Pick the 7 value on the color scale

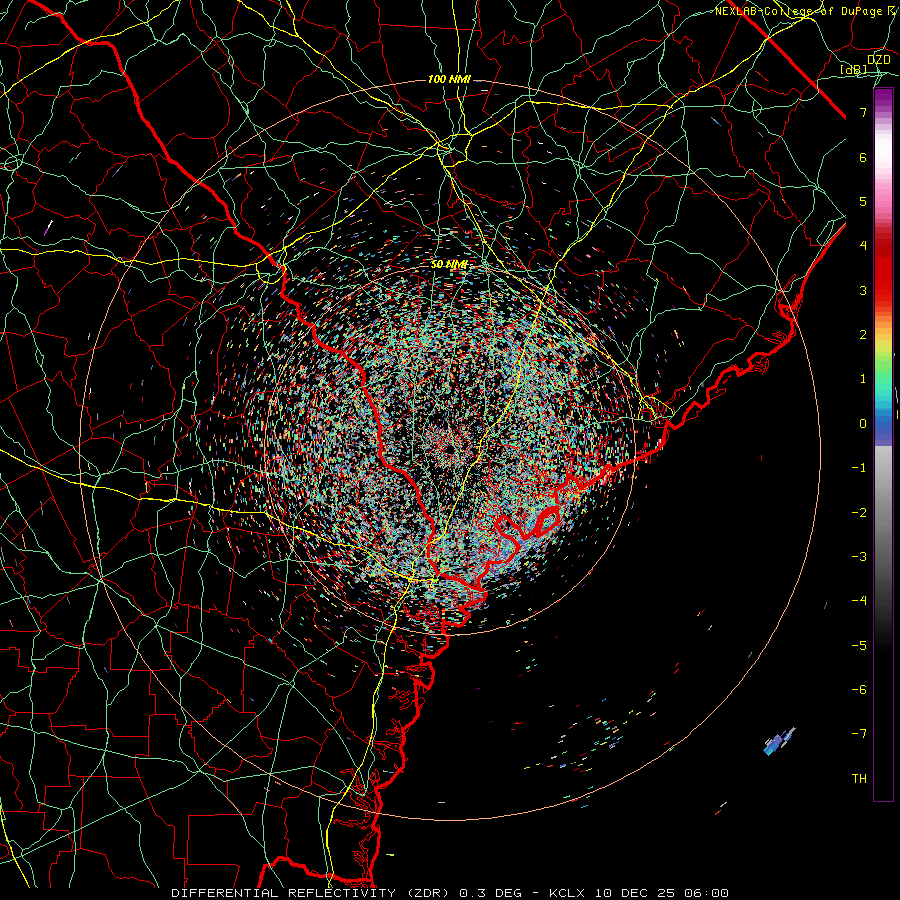click(x=863, y=112)
